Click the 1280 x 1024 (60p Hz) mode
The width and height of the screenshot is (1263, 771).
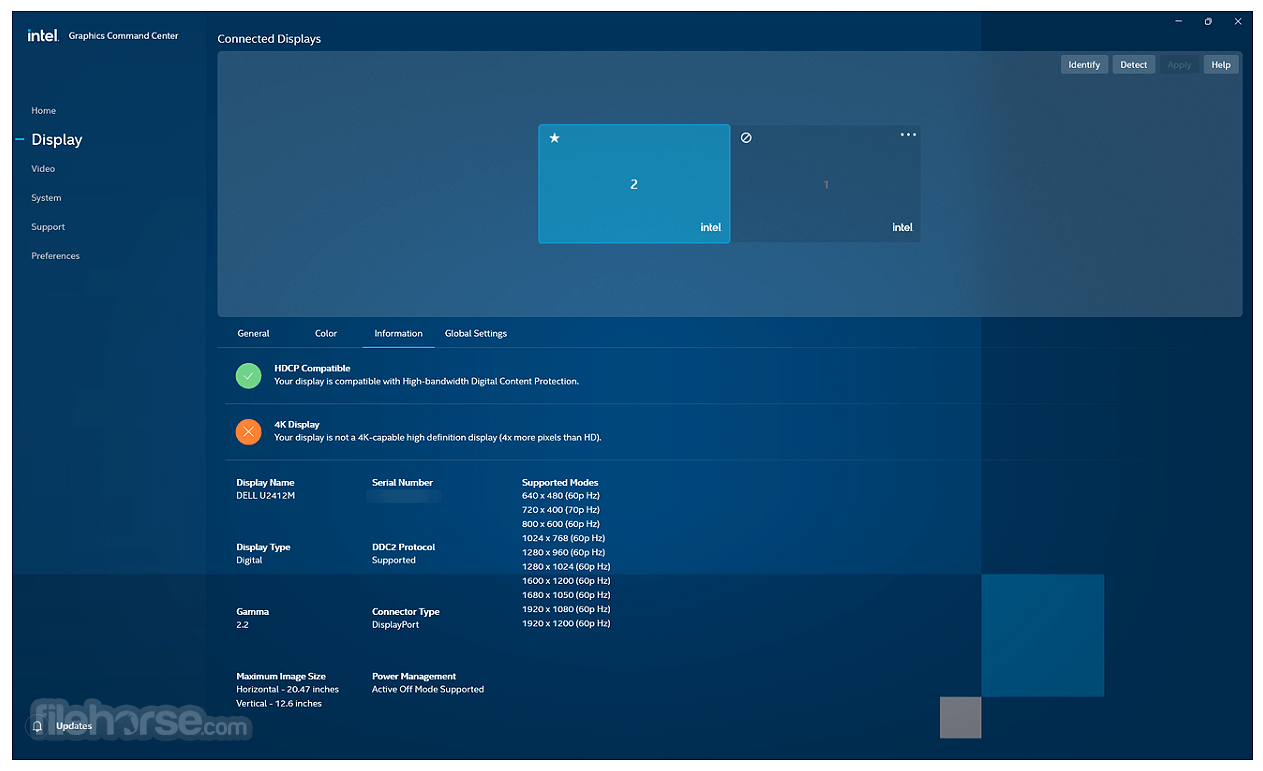[566, 567]
